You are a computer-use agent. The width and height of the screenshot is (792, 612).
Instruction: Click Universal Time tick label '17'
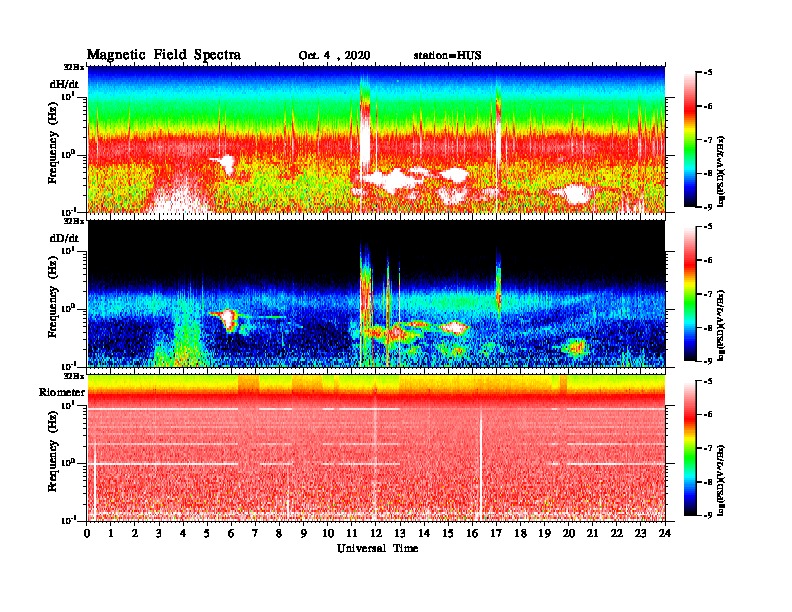497,533
